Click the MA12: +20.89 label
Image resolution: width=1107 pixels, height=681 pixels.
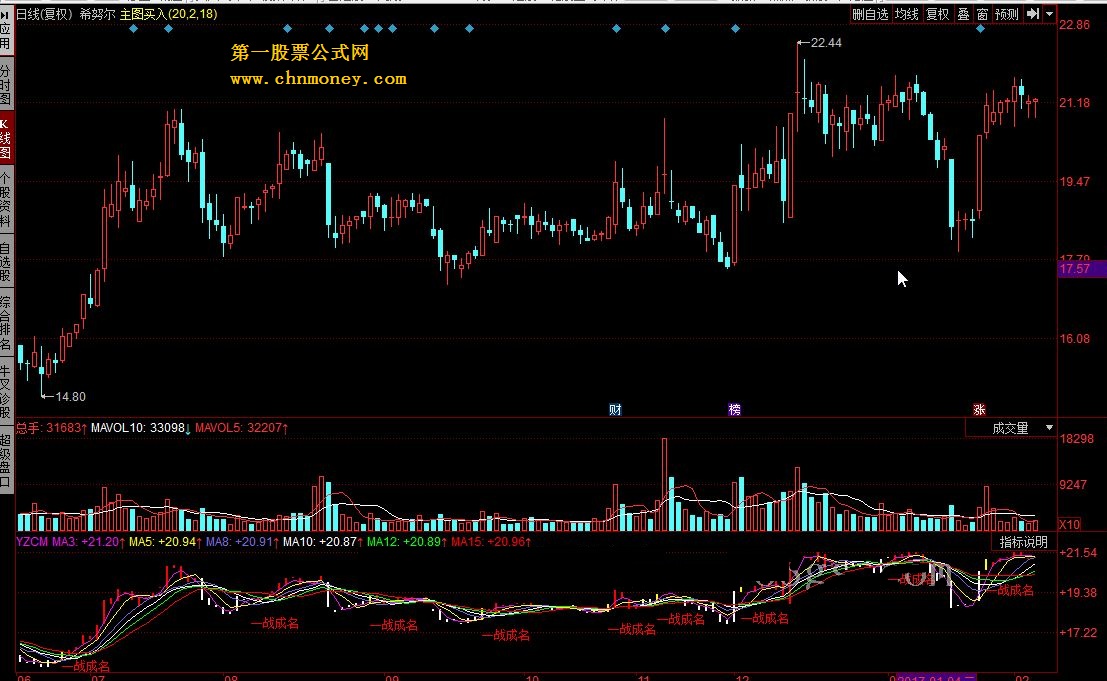407,542
